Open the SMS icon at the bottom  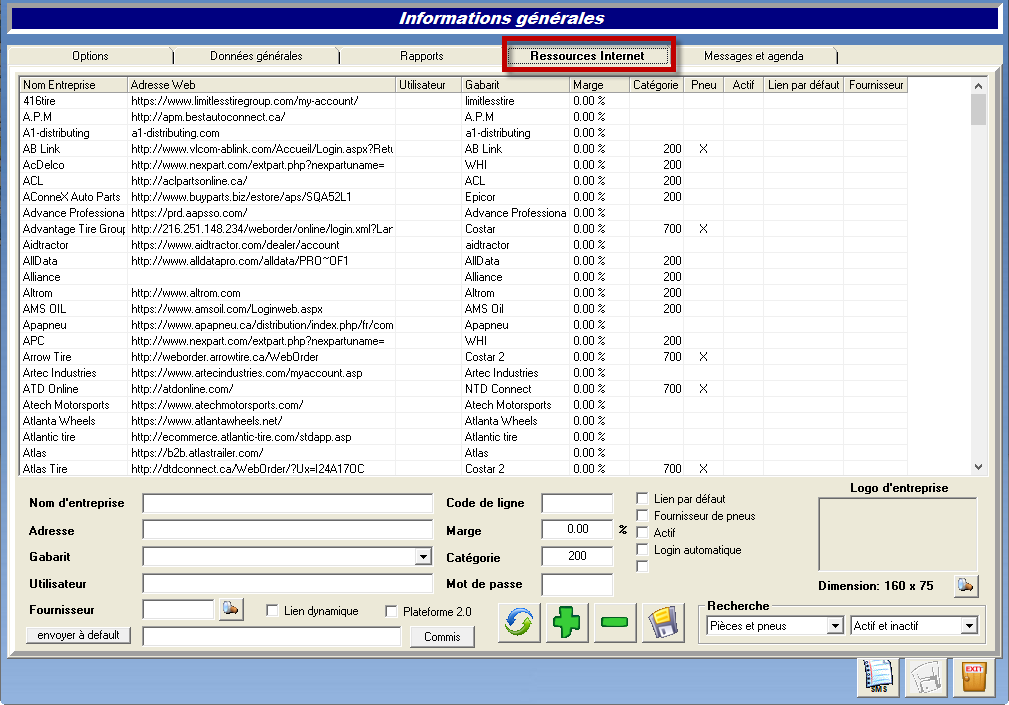878,677
